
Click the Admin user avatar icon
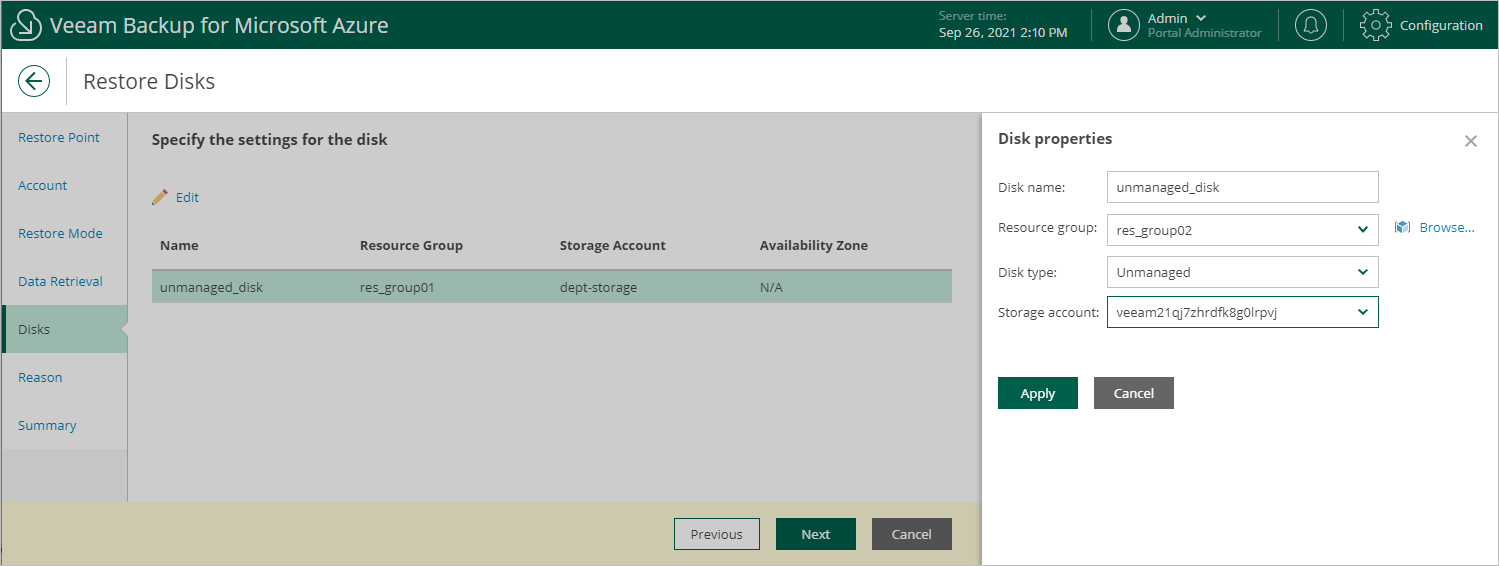[x=1124, y=25]
